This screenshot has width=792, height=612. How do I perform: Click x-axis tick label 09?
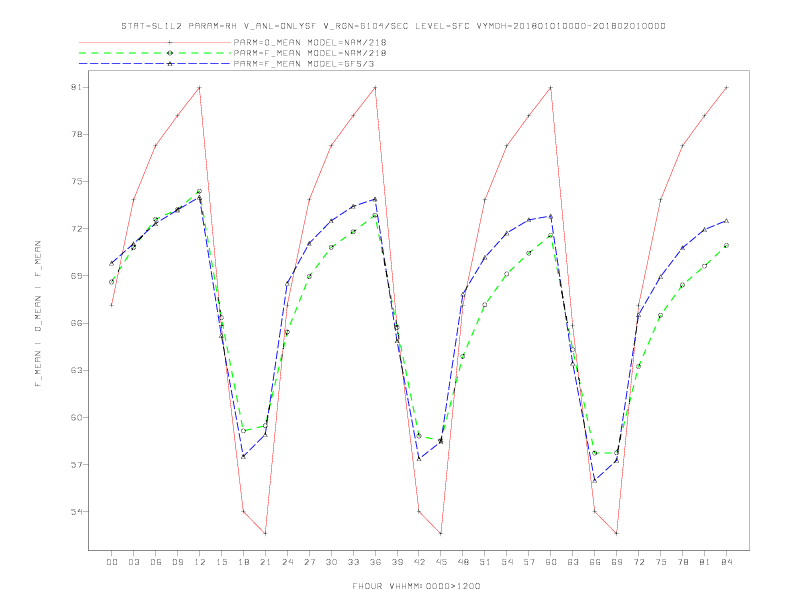(177, 562)
